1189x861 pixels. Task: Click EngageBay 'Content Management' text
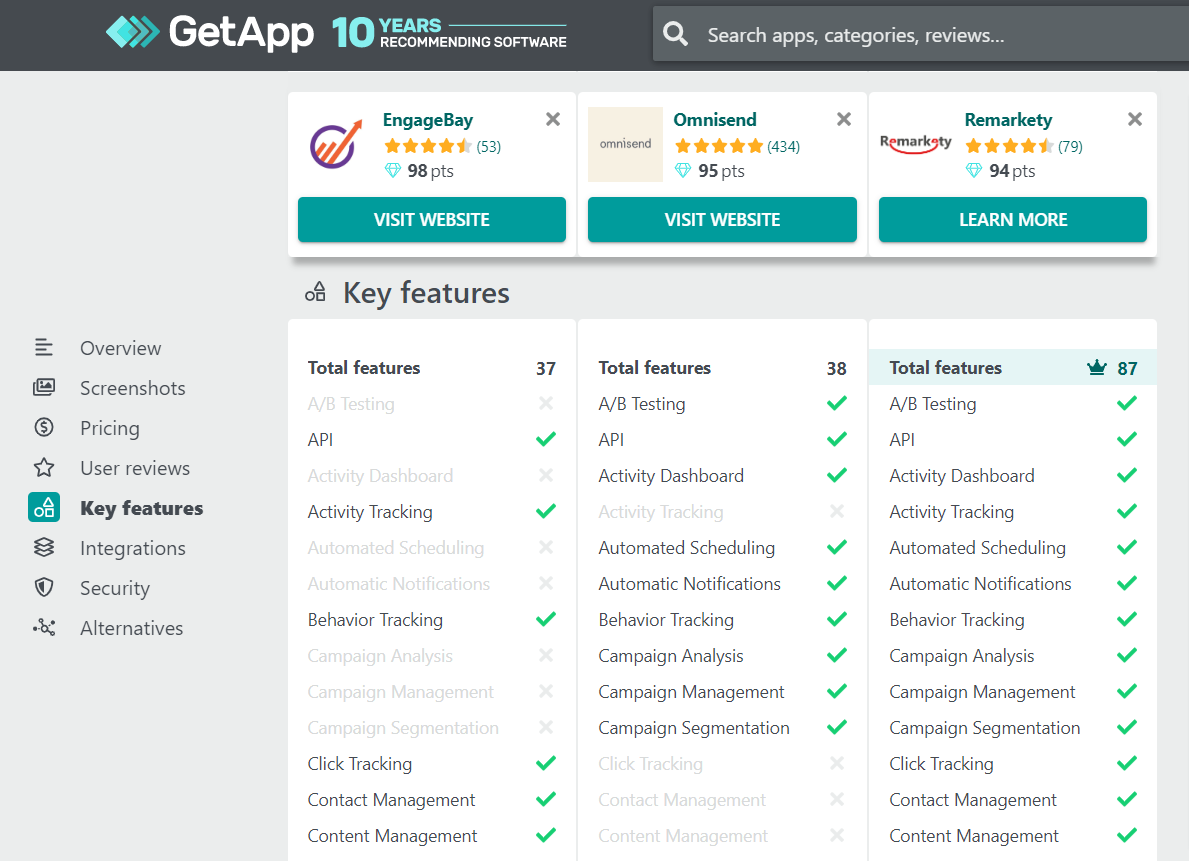click(x=393, y=836)
